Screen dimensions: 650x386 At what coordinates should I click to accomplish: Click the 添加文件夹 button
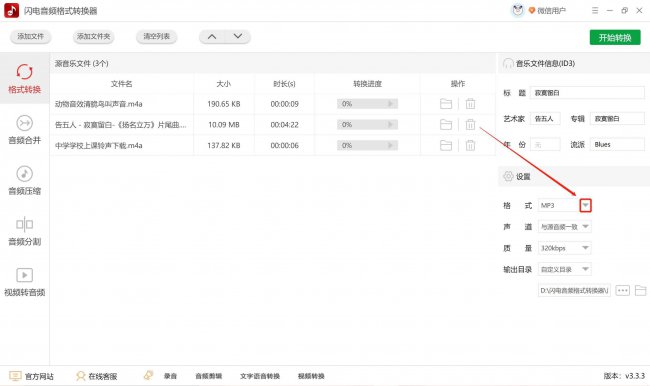tap(93, 36)
